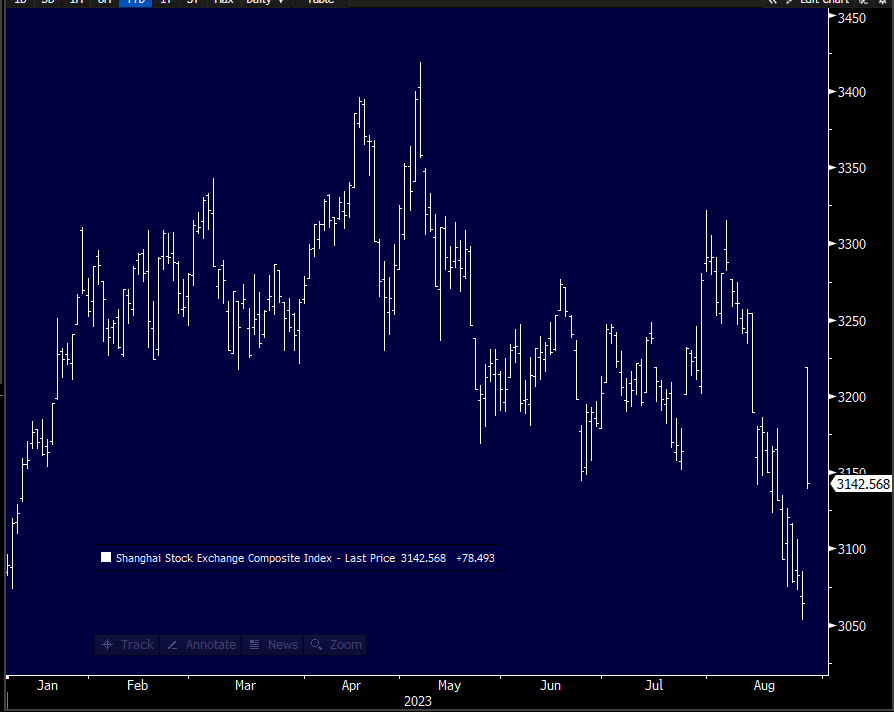Click the Feb label on date axis
This screenshot has height=712, width=894.
pyautogui.click(x=137, y=685)
